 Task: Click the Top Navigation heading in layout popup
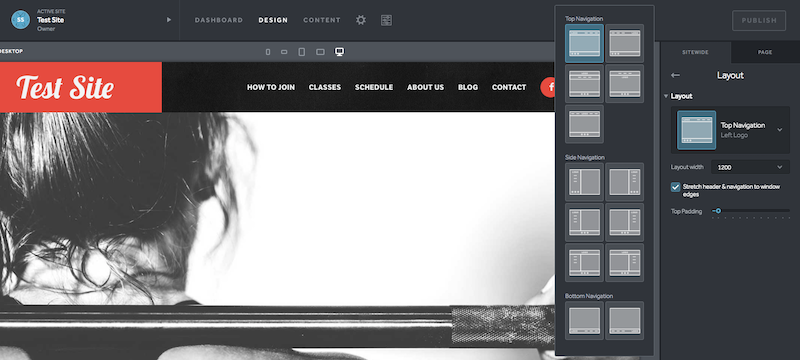584,19
